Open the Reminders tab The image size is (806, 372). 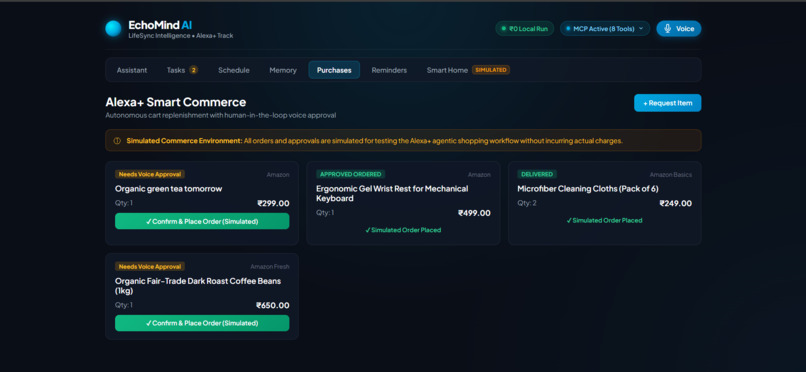point(389,70)
